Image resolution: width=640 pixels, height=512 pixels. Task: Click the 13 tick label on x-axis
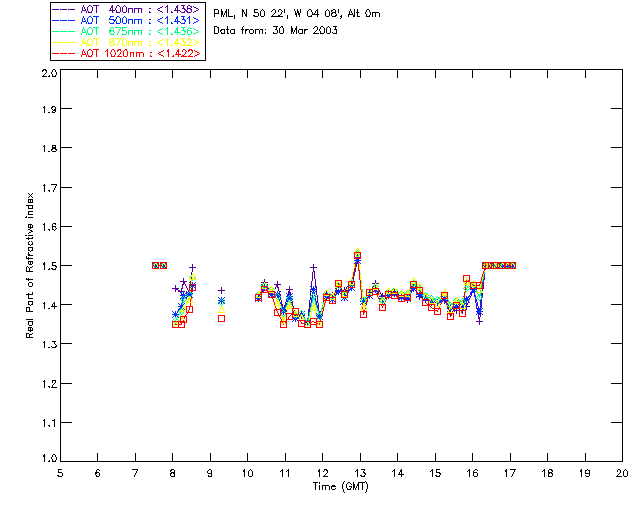(360, 473)
